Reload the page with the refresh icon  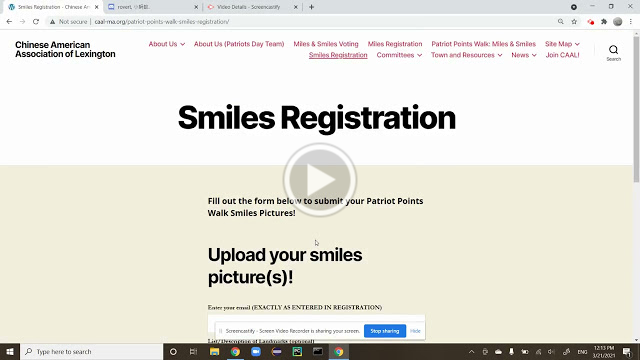coord(36,22)
